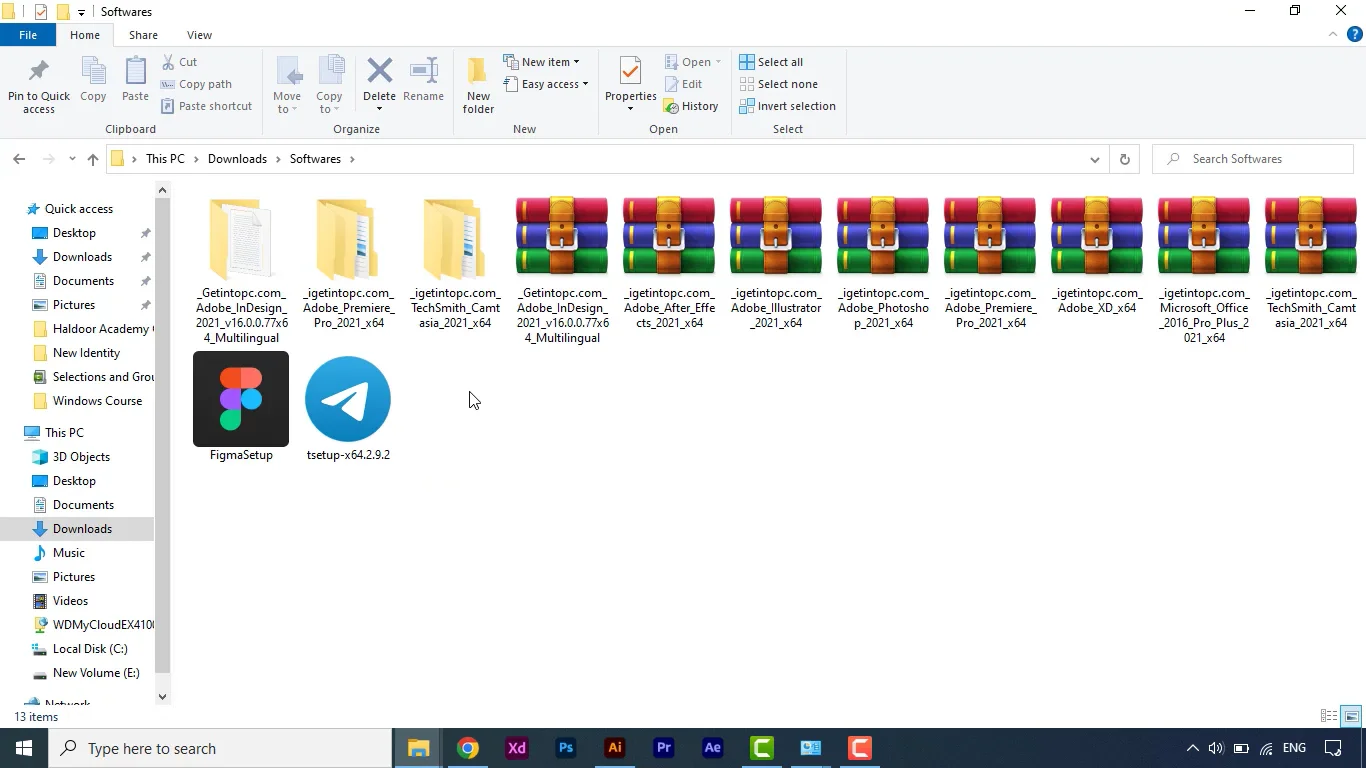Select the Adobe_XD_x64 archive
The image size is (1366, 768).
(x=1097, y=256)
